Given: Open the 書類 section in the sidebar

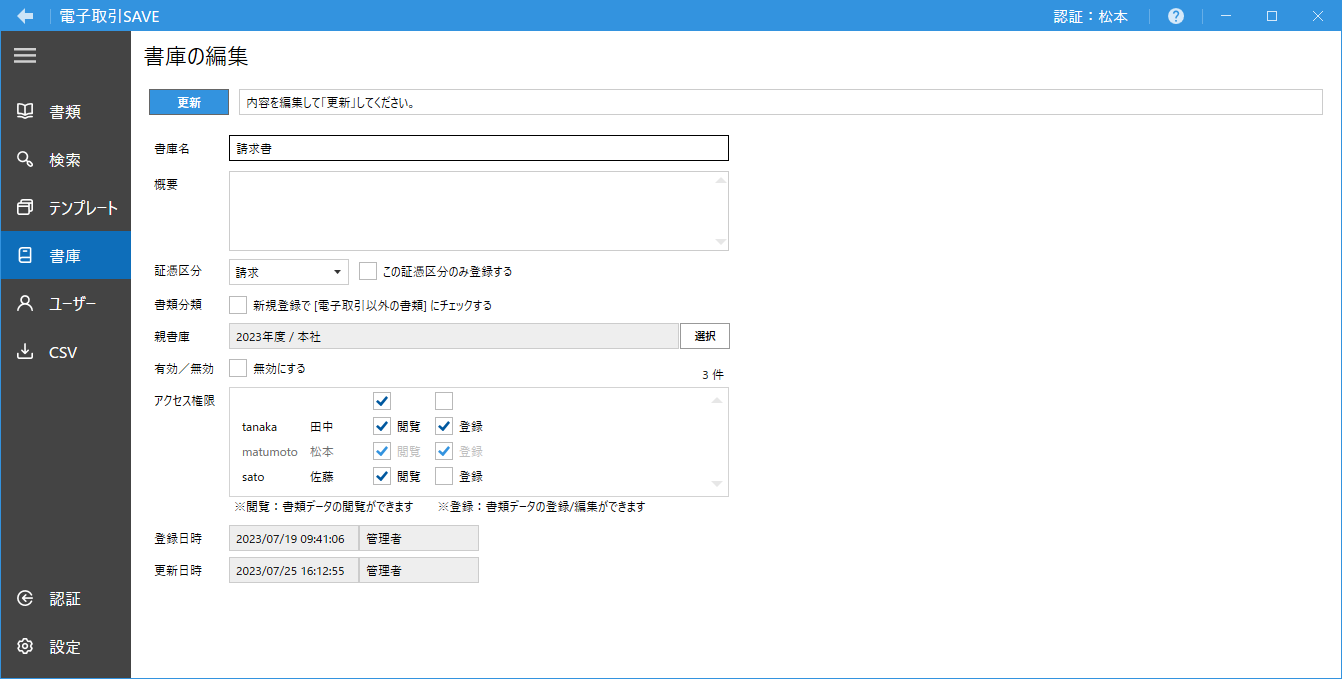Looking at the screenshot, I should click(x=65, y=111).
